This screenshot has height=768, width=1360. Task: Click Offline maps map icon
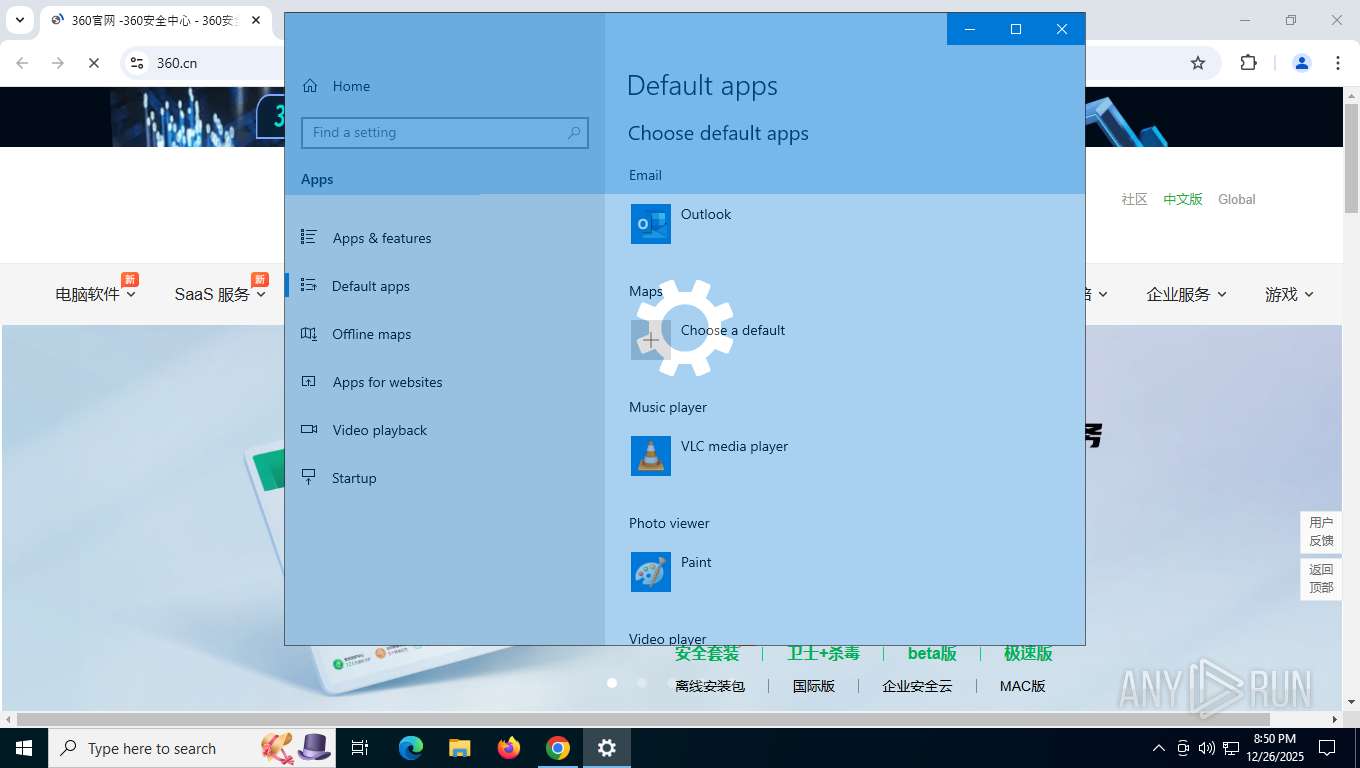pyautogui.click(x=309, y=334)
